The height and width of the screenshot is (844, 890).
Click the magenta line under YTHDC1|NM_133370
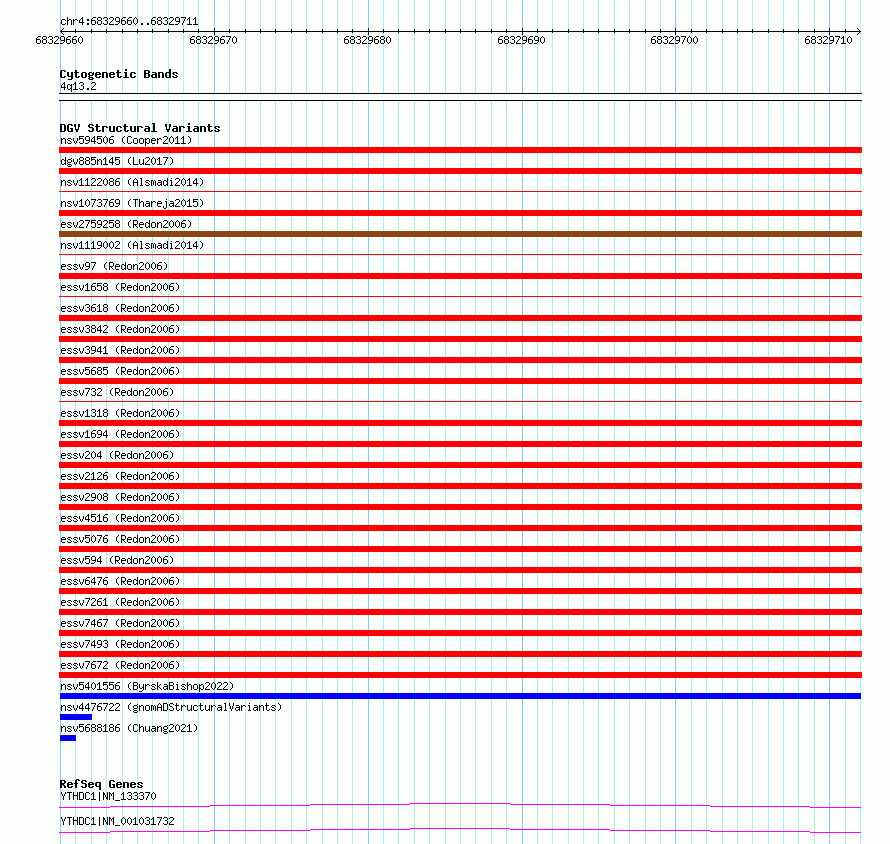(460, 805)
